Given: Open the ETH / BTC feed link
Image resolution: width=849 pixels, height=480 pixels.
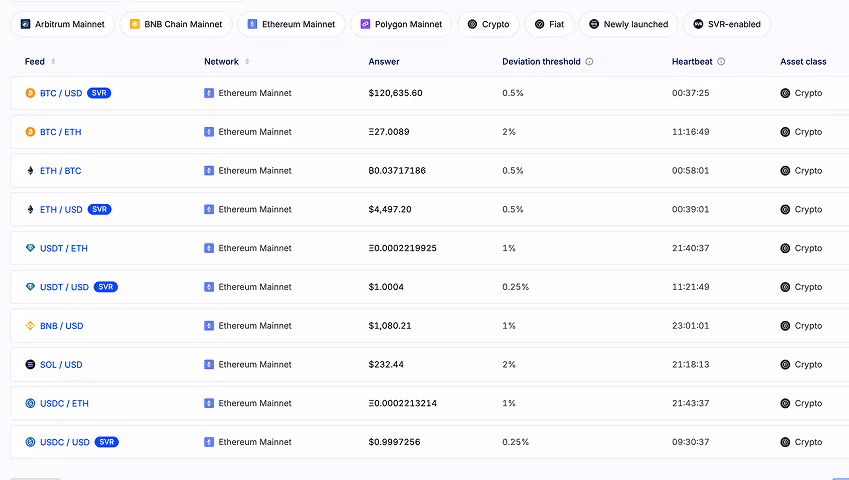Looking at the screenshot, I should click(61, 171).
